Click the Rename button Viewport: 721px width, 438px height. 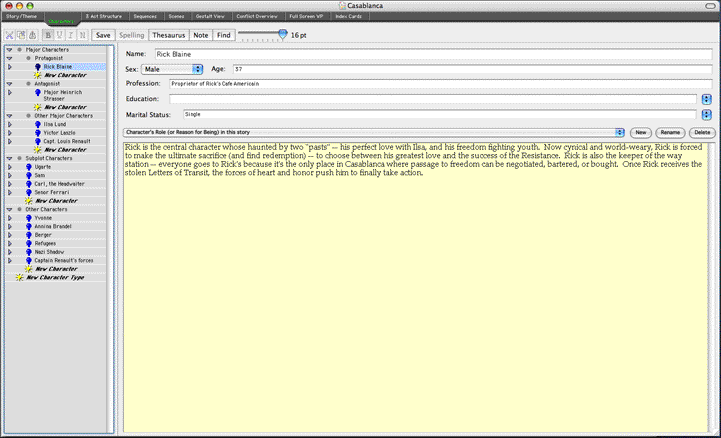670,132
